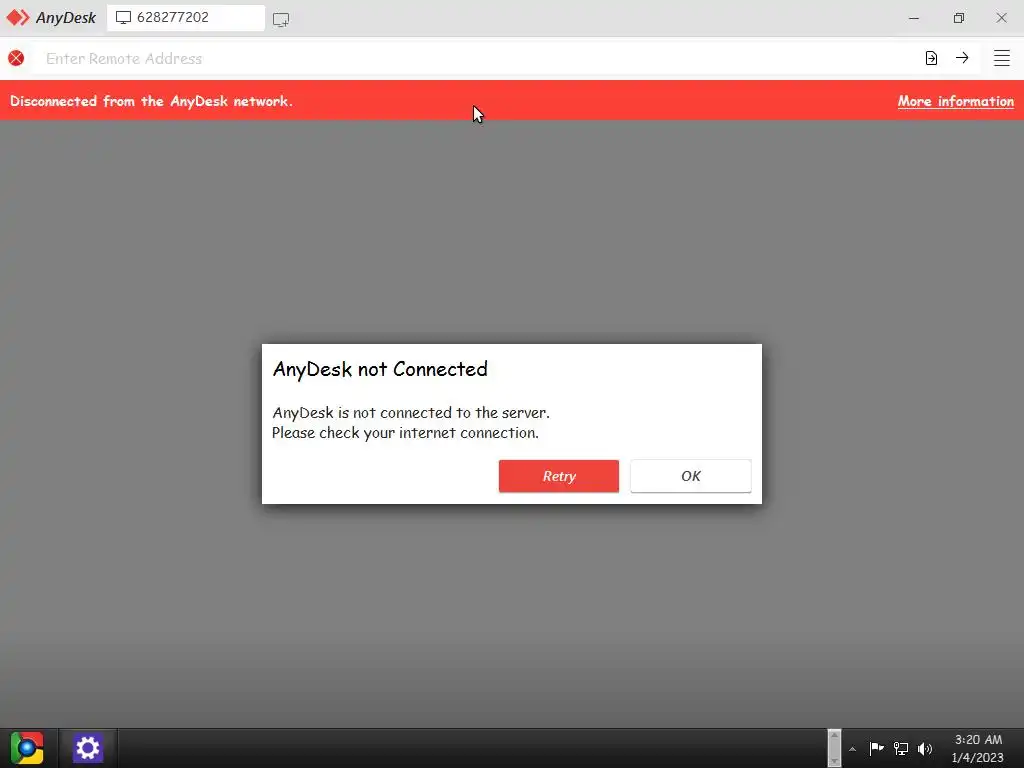
Task: Click the 'Disconnected from the AnyDesk network.' text
Action: click(x=152, y=101)
